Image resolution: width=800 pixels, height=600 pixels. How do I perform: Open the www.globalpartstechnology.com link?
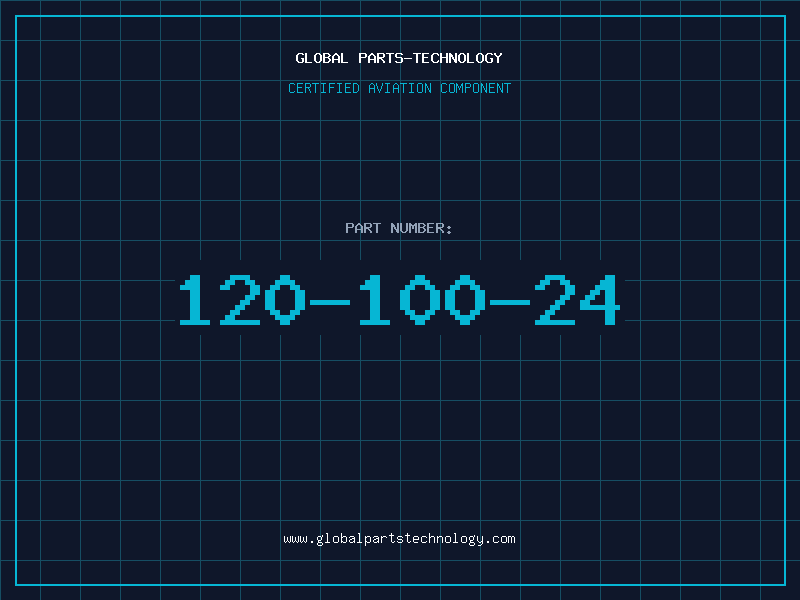click(399, 539)
